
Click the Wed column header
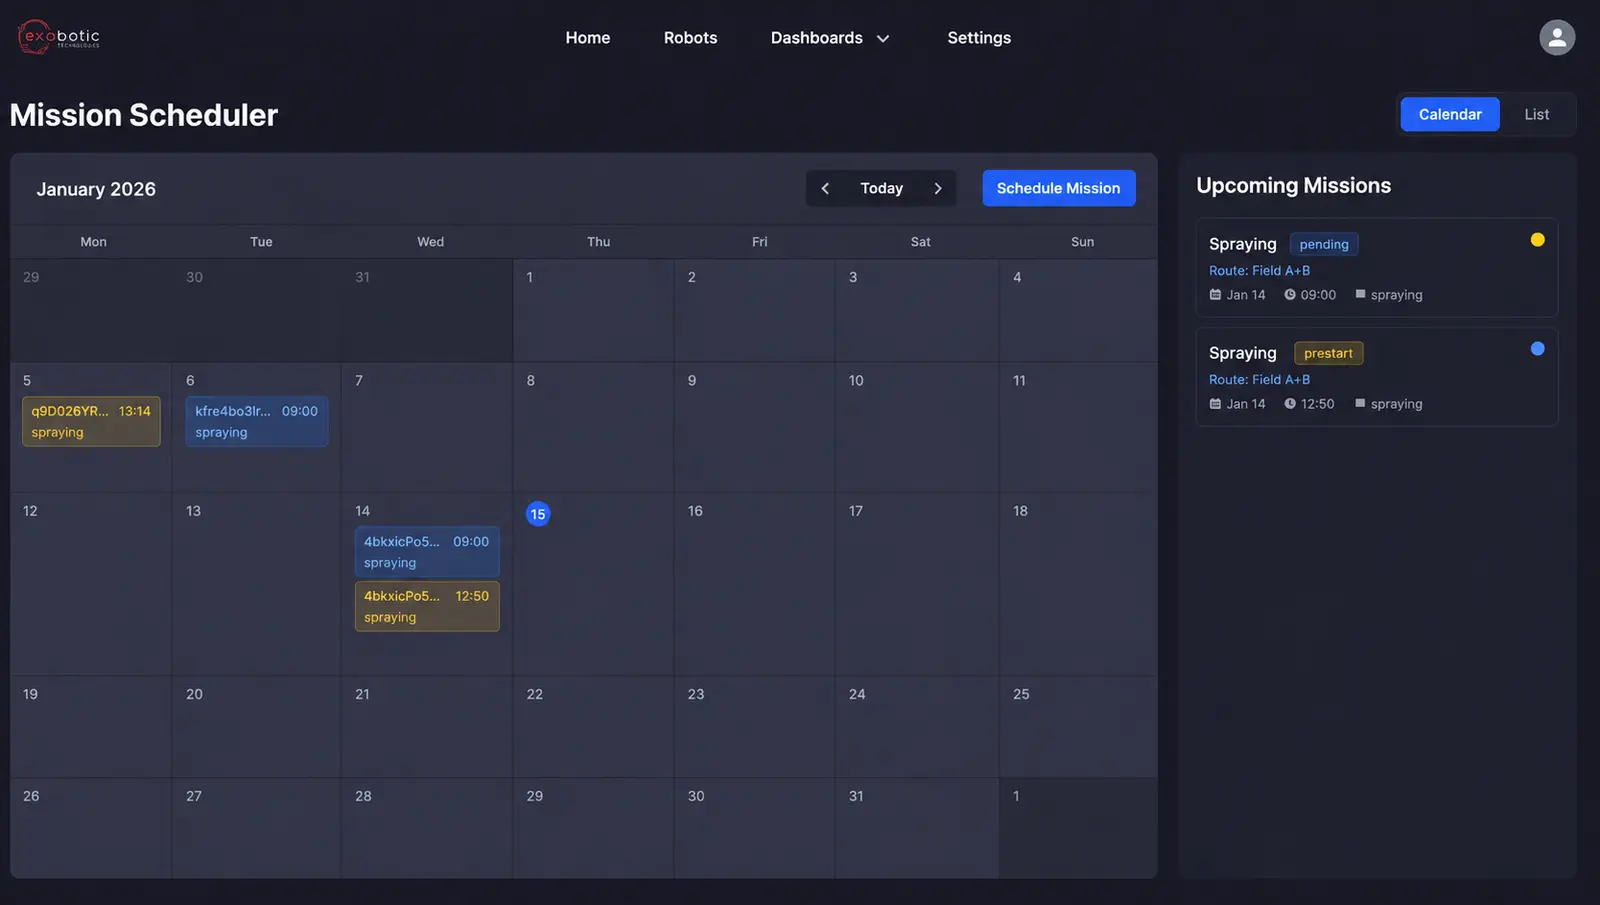coord(430,242)
